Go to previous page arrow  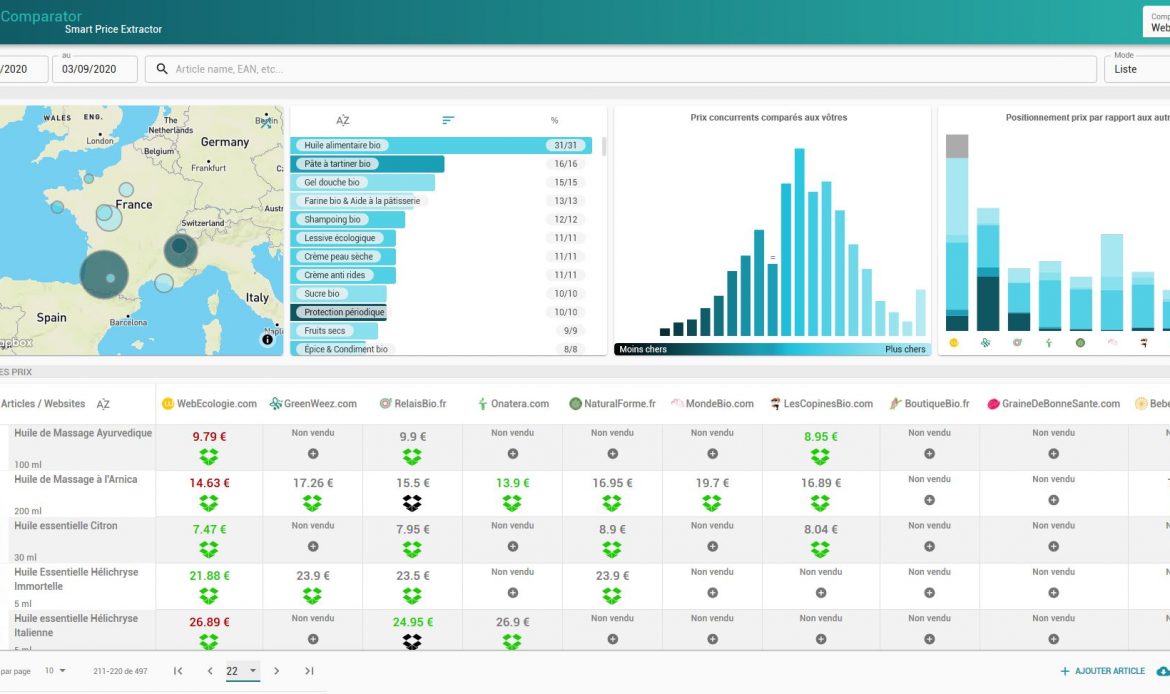point(210,671)
